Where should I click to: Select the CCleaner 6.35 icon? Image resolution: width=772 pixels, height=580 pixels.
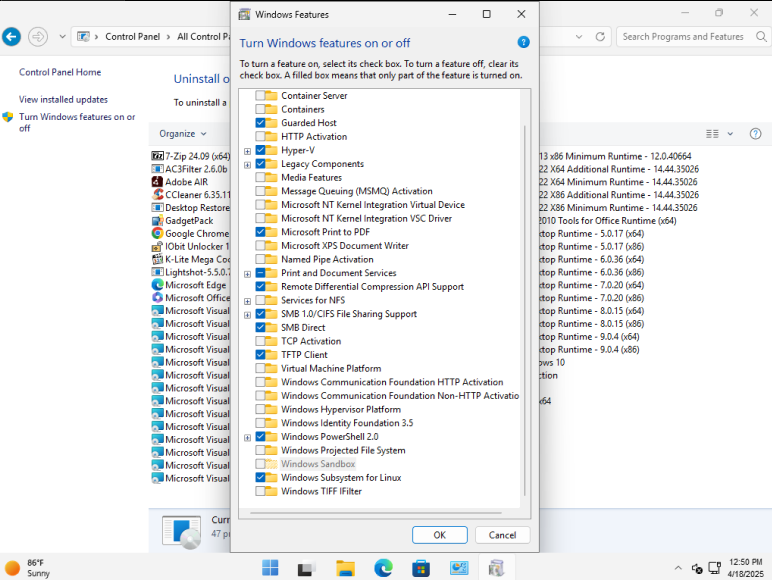[158, 194]
